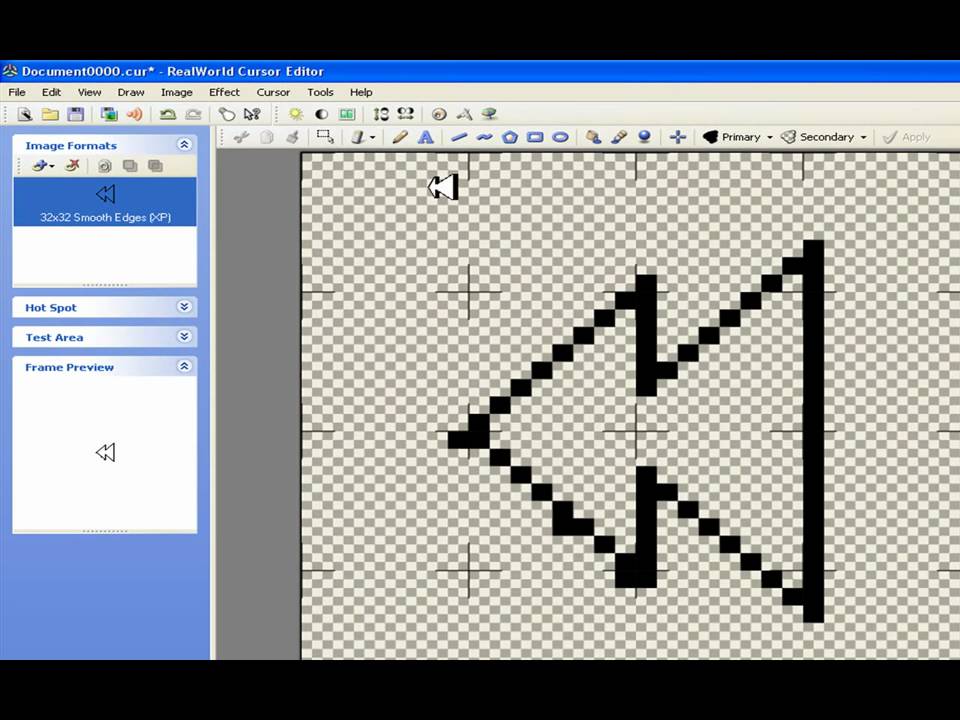Expand the Test Area panel
960x720 pixels.
pos(184,336)
